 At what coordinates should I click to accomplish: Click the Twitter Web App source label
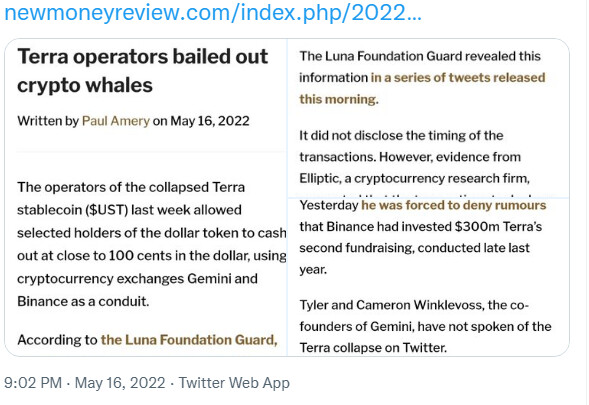click(x=234, y=383)
